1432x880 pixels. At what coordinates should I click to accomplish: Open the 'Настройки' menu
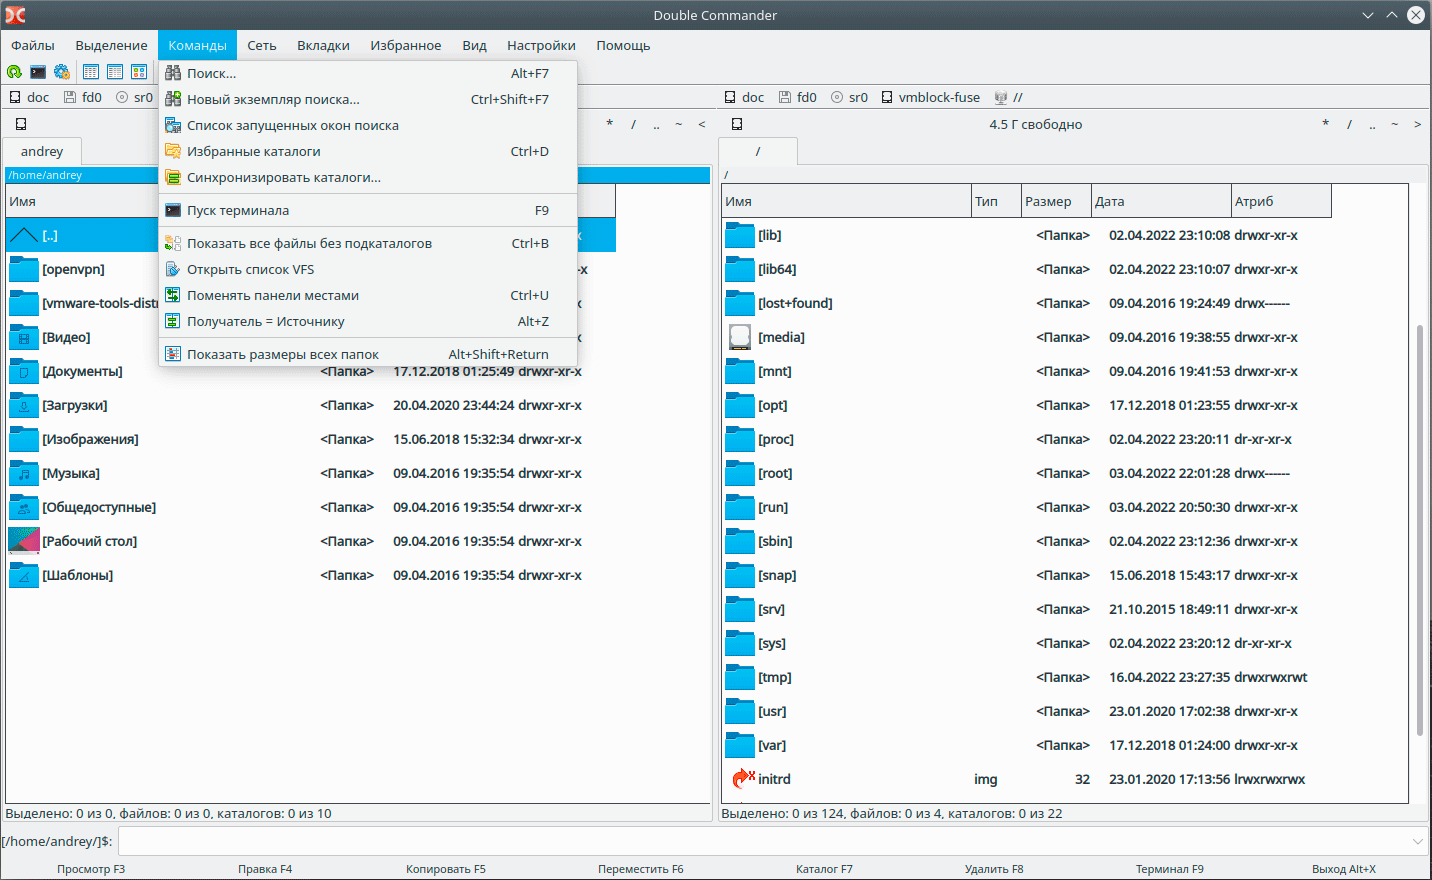click(540, 45)
